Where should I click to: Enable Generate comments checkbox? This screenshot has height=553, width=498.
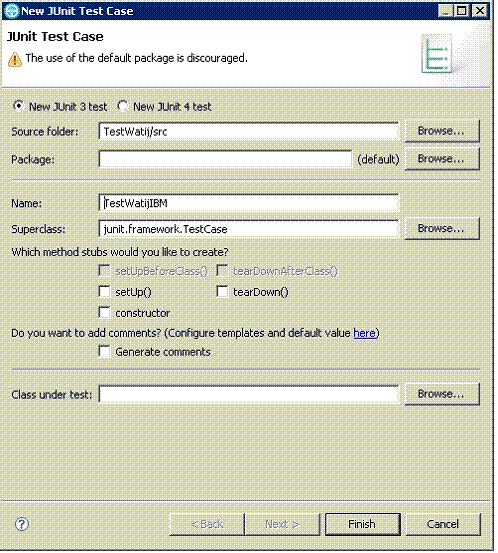[104, 352]
